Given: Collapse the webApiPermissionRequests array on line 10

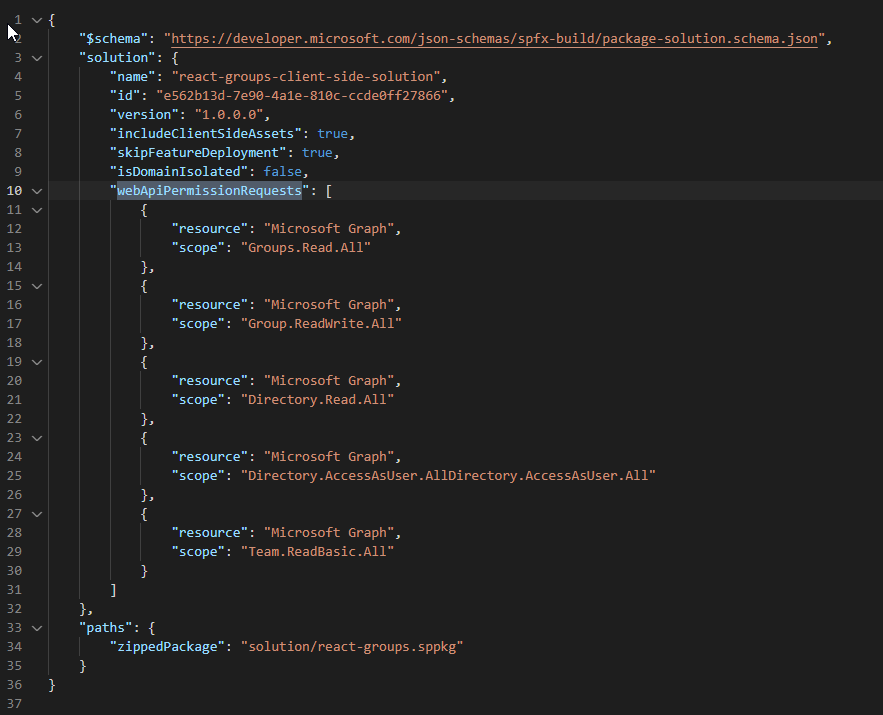Looking at the screenshot, I should tap(36, 190).
